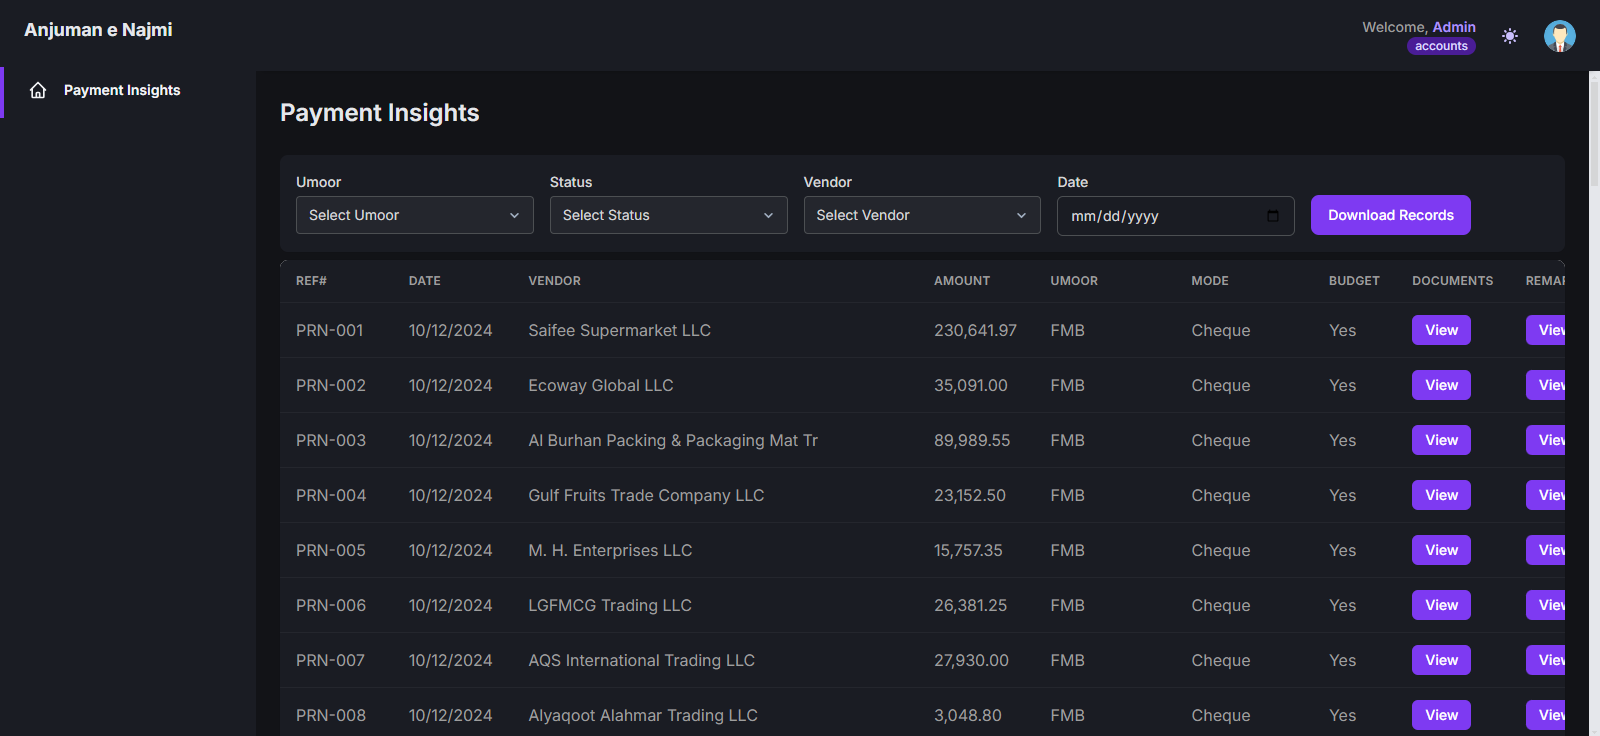The height and width of the screenshot is (736, 1600).
Task: Toggle the light/dark theme sun icon
Action: pos(1510,36)
